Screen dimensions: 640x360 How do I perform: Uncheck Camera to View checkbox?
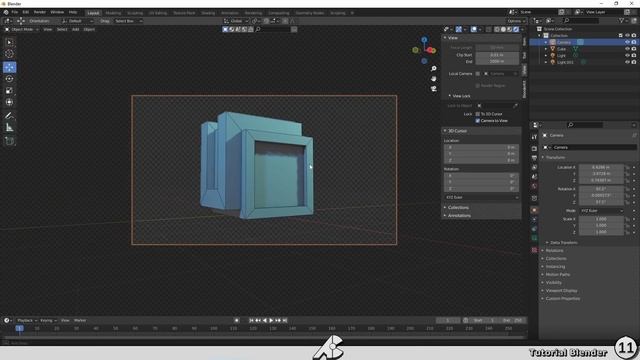point(478,121)
